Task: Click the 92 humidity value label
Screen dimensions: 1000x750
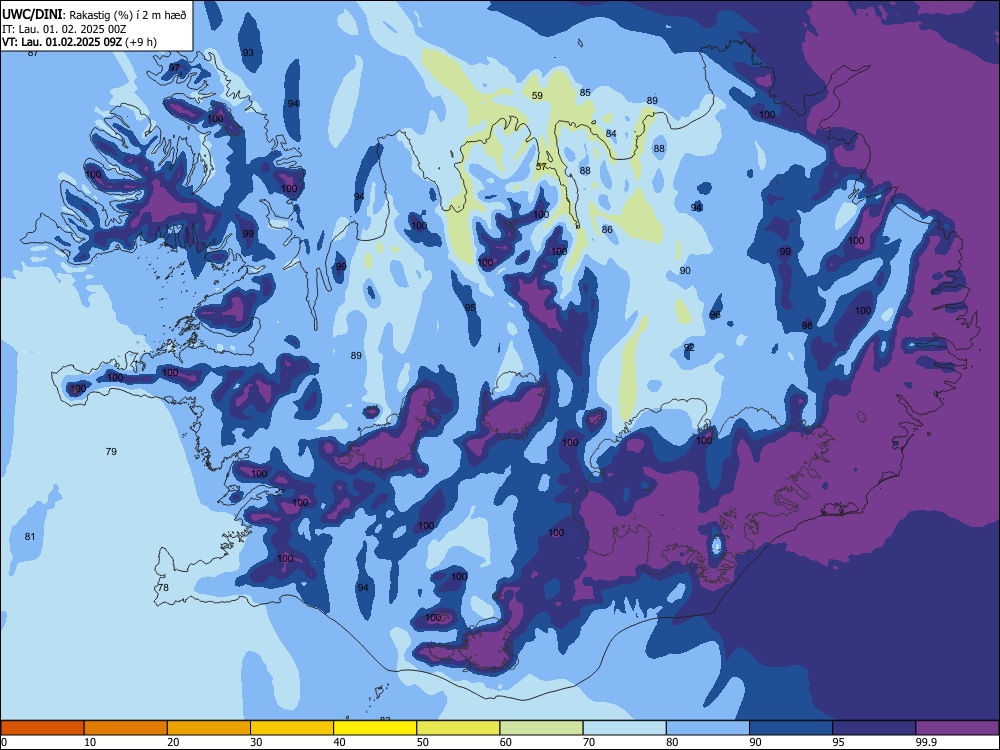Action: click(689, 348)
